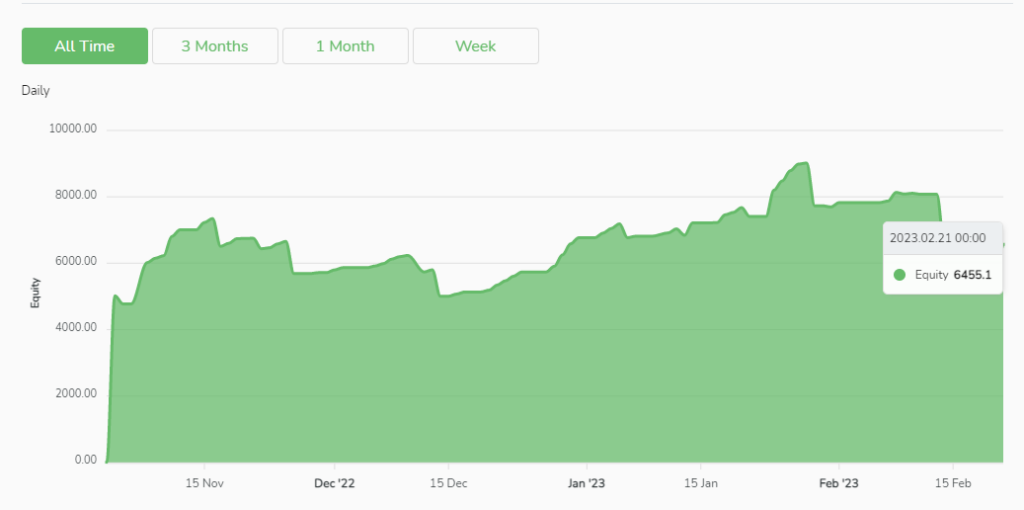1024x510 pixels.
Task: Click the Jan '23 x-axis label
Action: 588,483
